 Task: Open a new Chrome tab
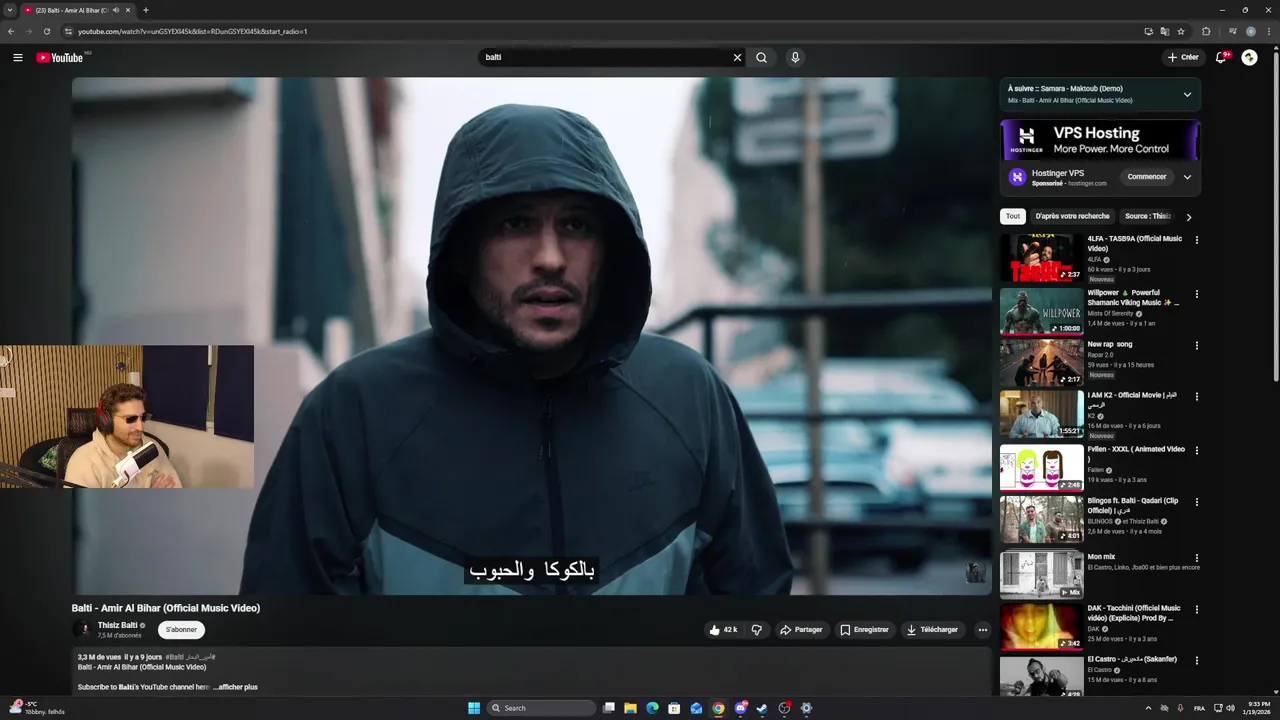point(146,10)
